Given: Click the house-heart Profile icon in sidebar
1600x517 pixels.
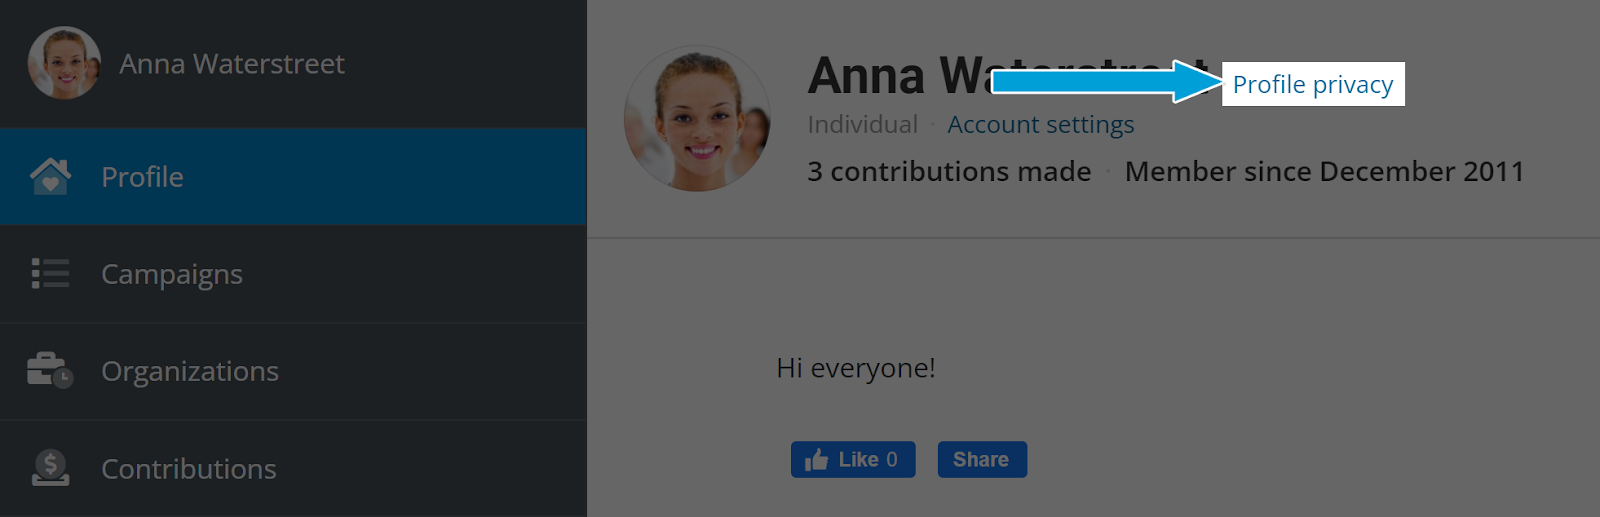Looking at the screenshot, I should [x=50, y=176].
